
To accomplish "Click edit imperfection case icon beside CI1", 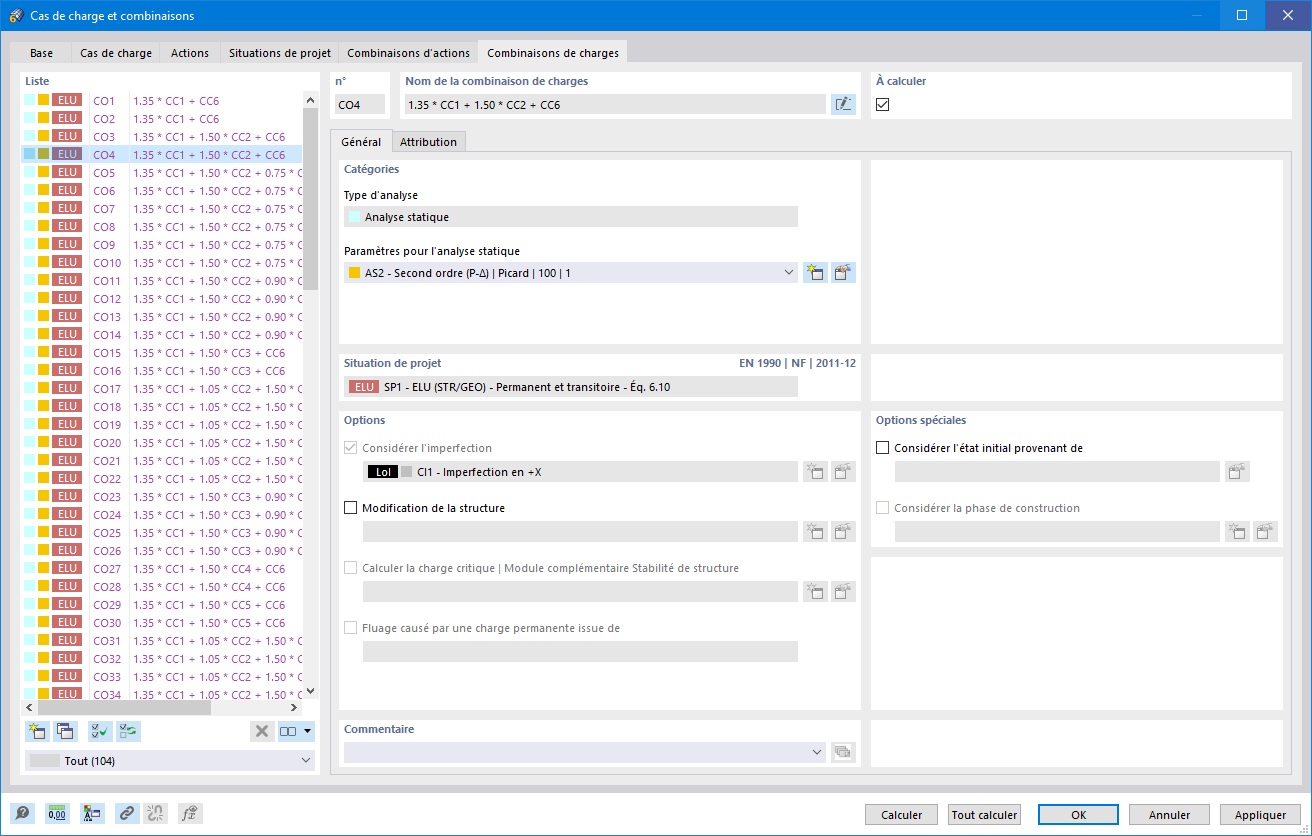I will (844, 472).
